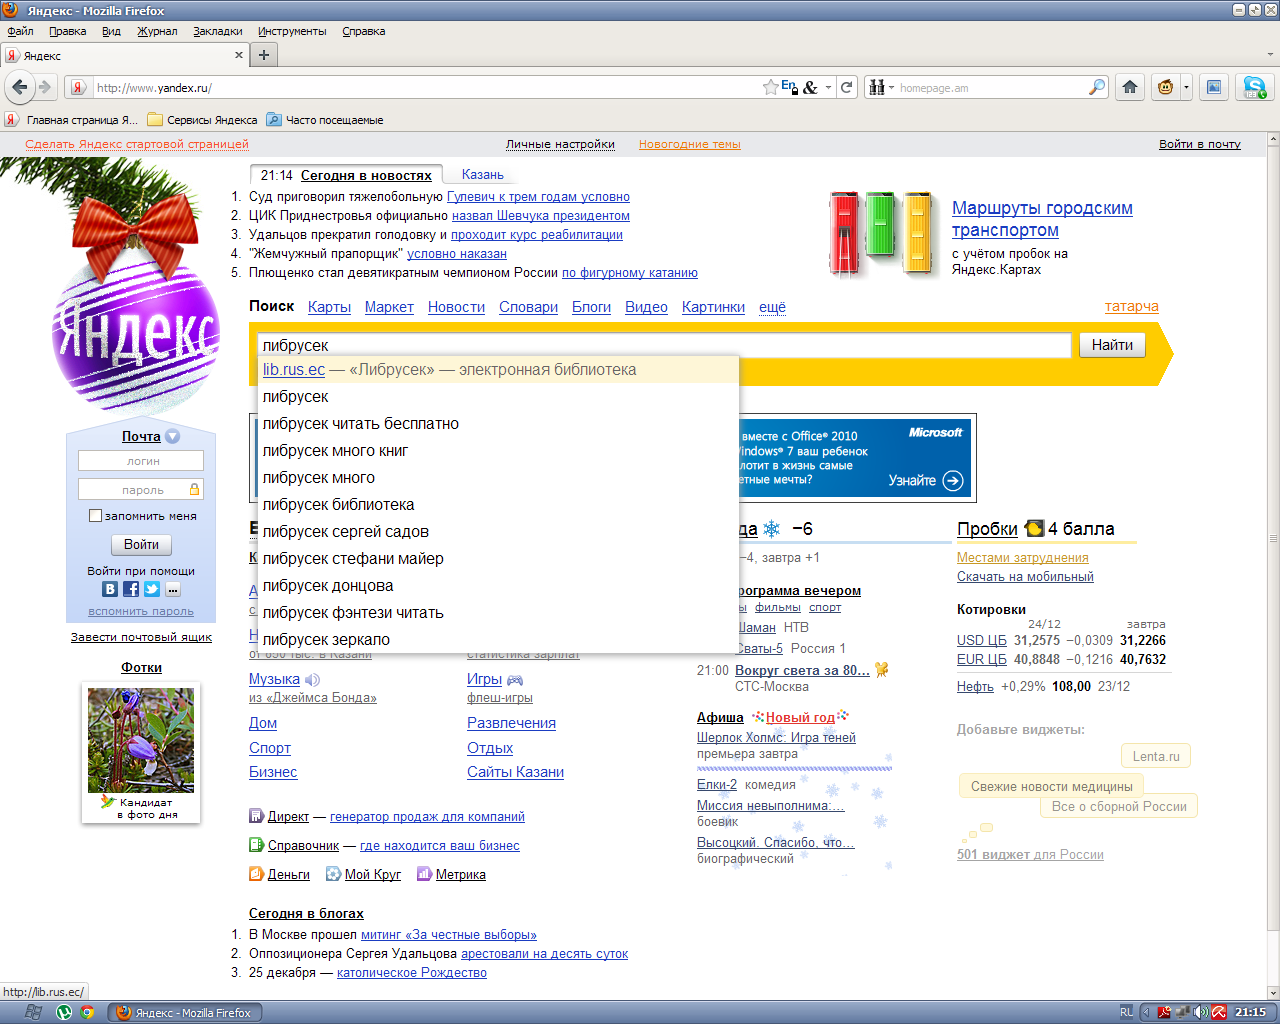
Task: Expand the ещё search categories link
Action: click(x=772, y=307)
